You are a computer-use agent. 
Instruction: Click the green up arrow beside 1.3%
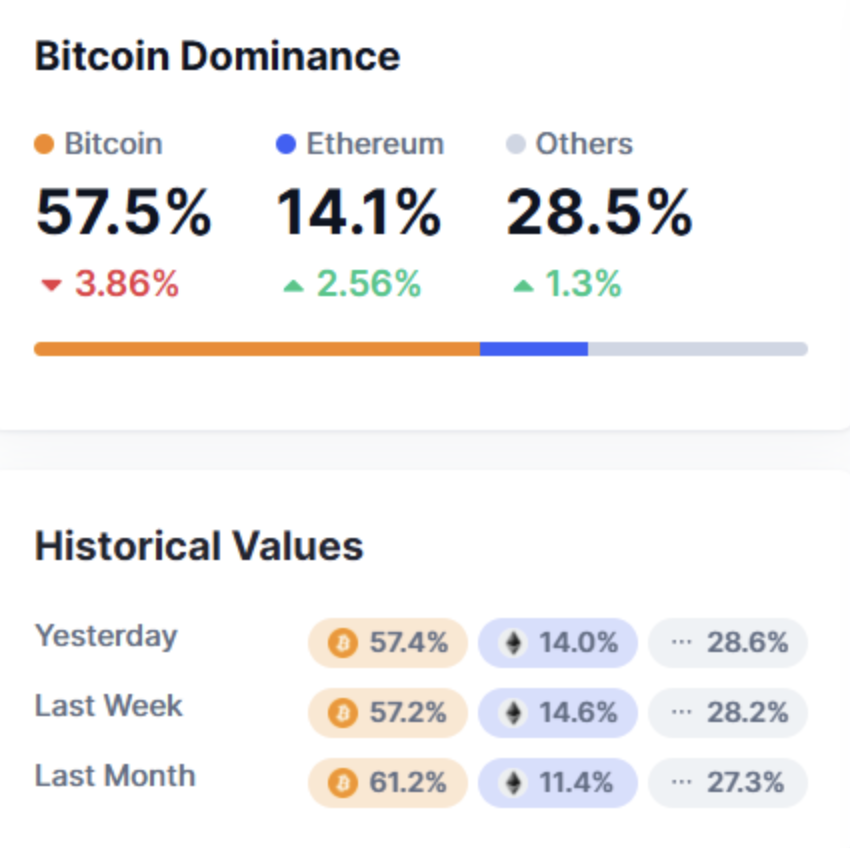523,286
